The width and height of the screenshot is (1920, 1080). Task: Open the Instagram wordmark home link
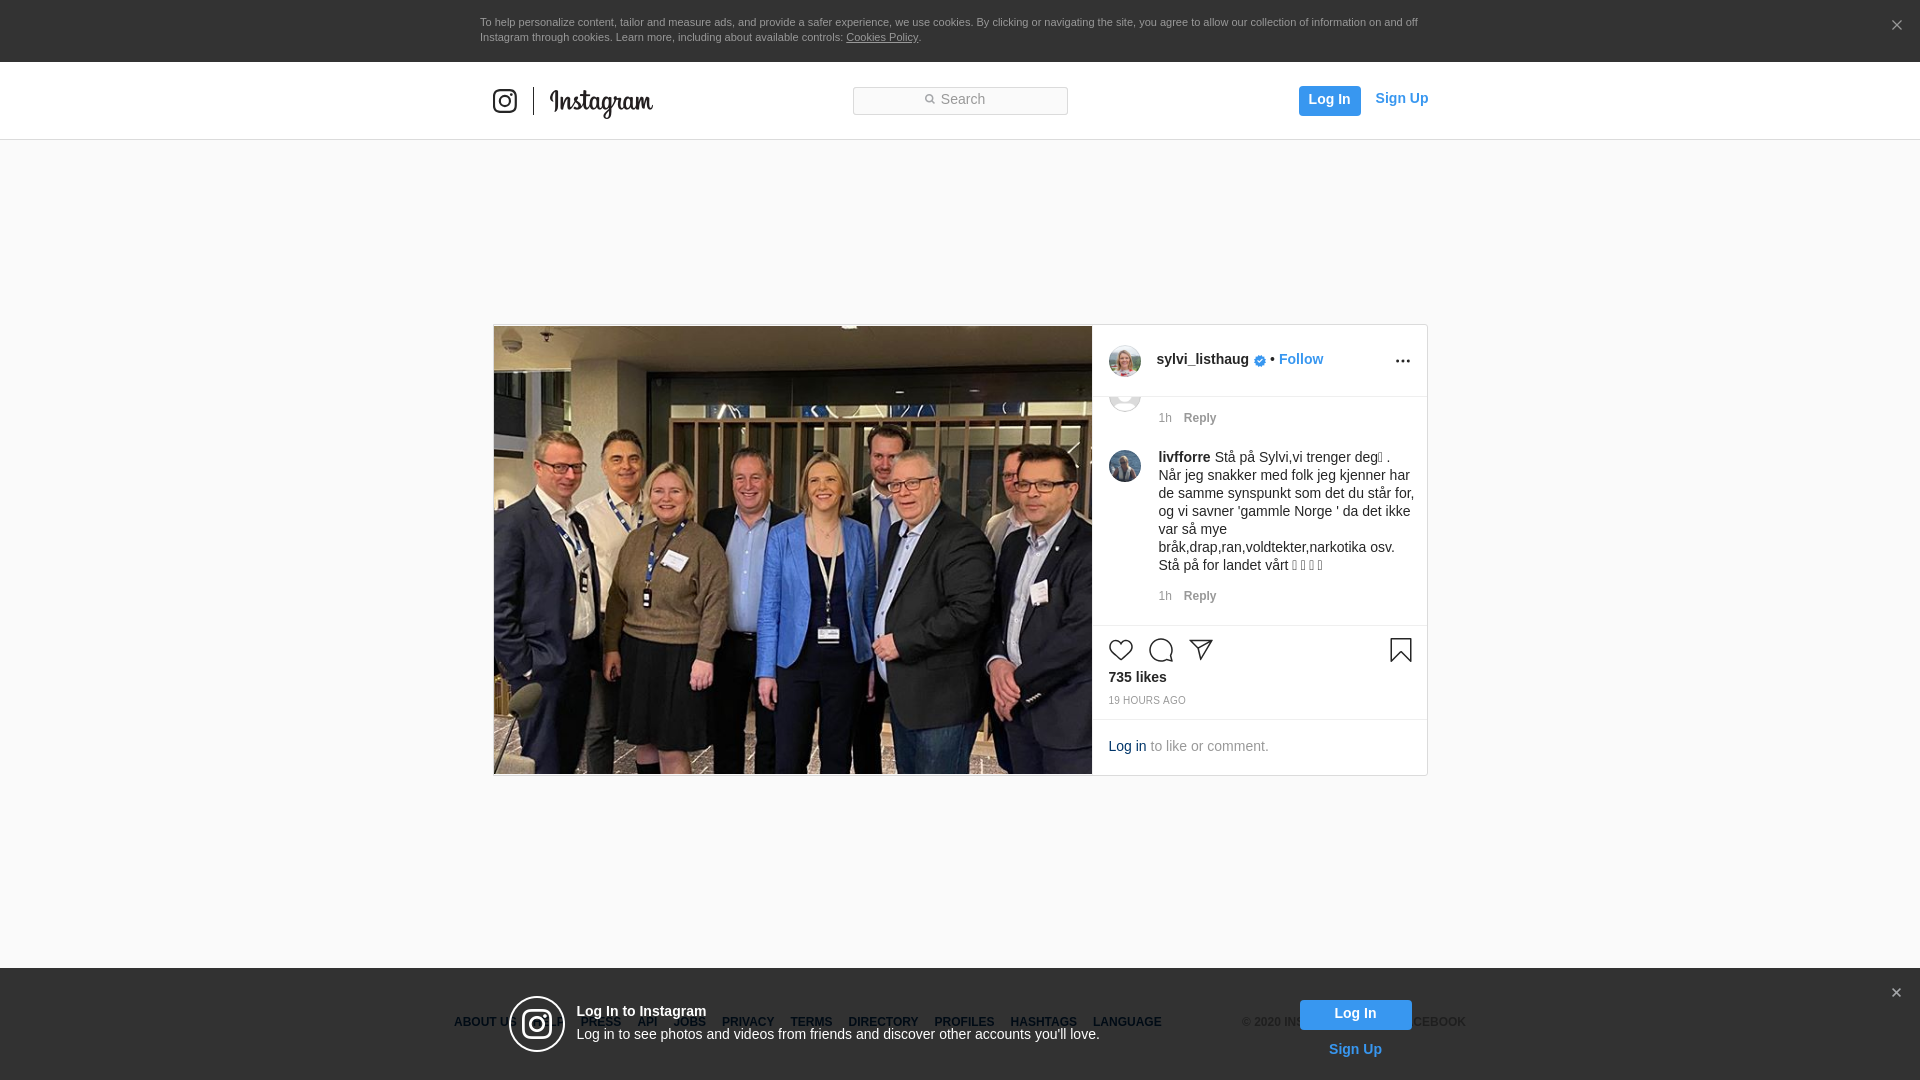point(601,103)
